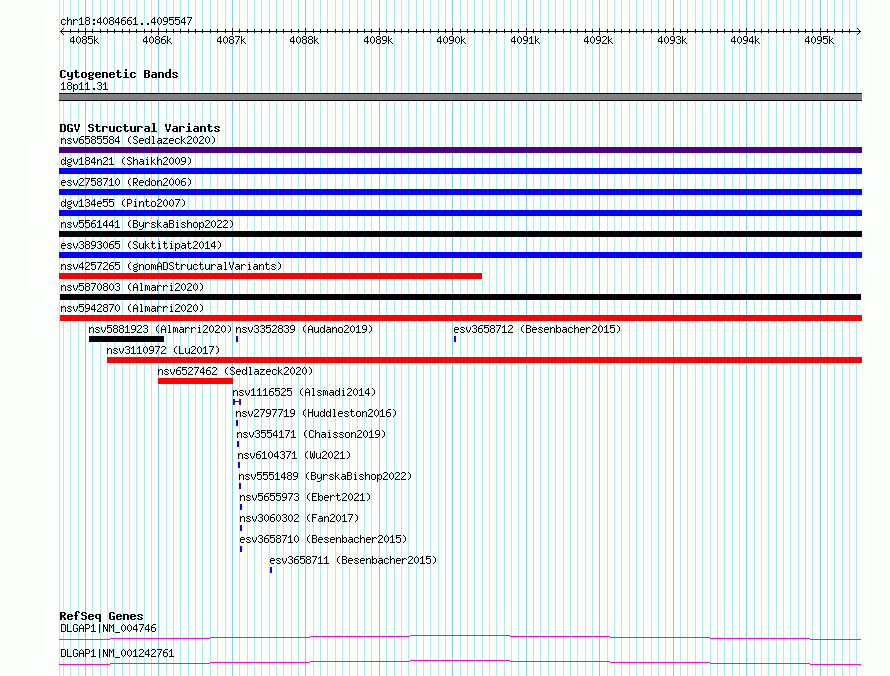The height and width of the screenshot is (676, 890).
Task: Open variant dgv184n21 (Shaikh2009) label
Action: 126,161
